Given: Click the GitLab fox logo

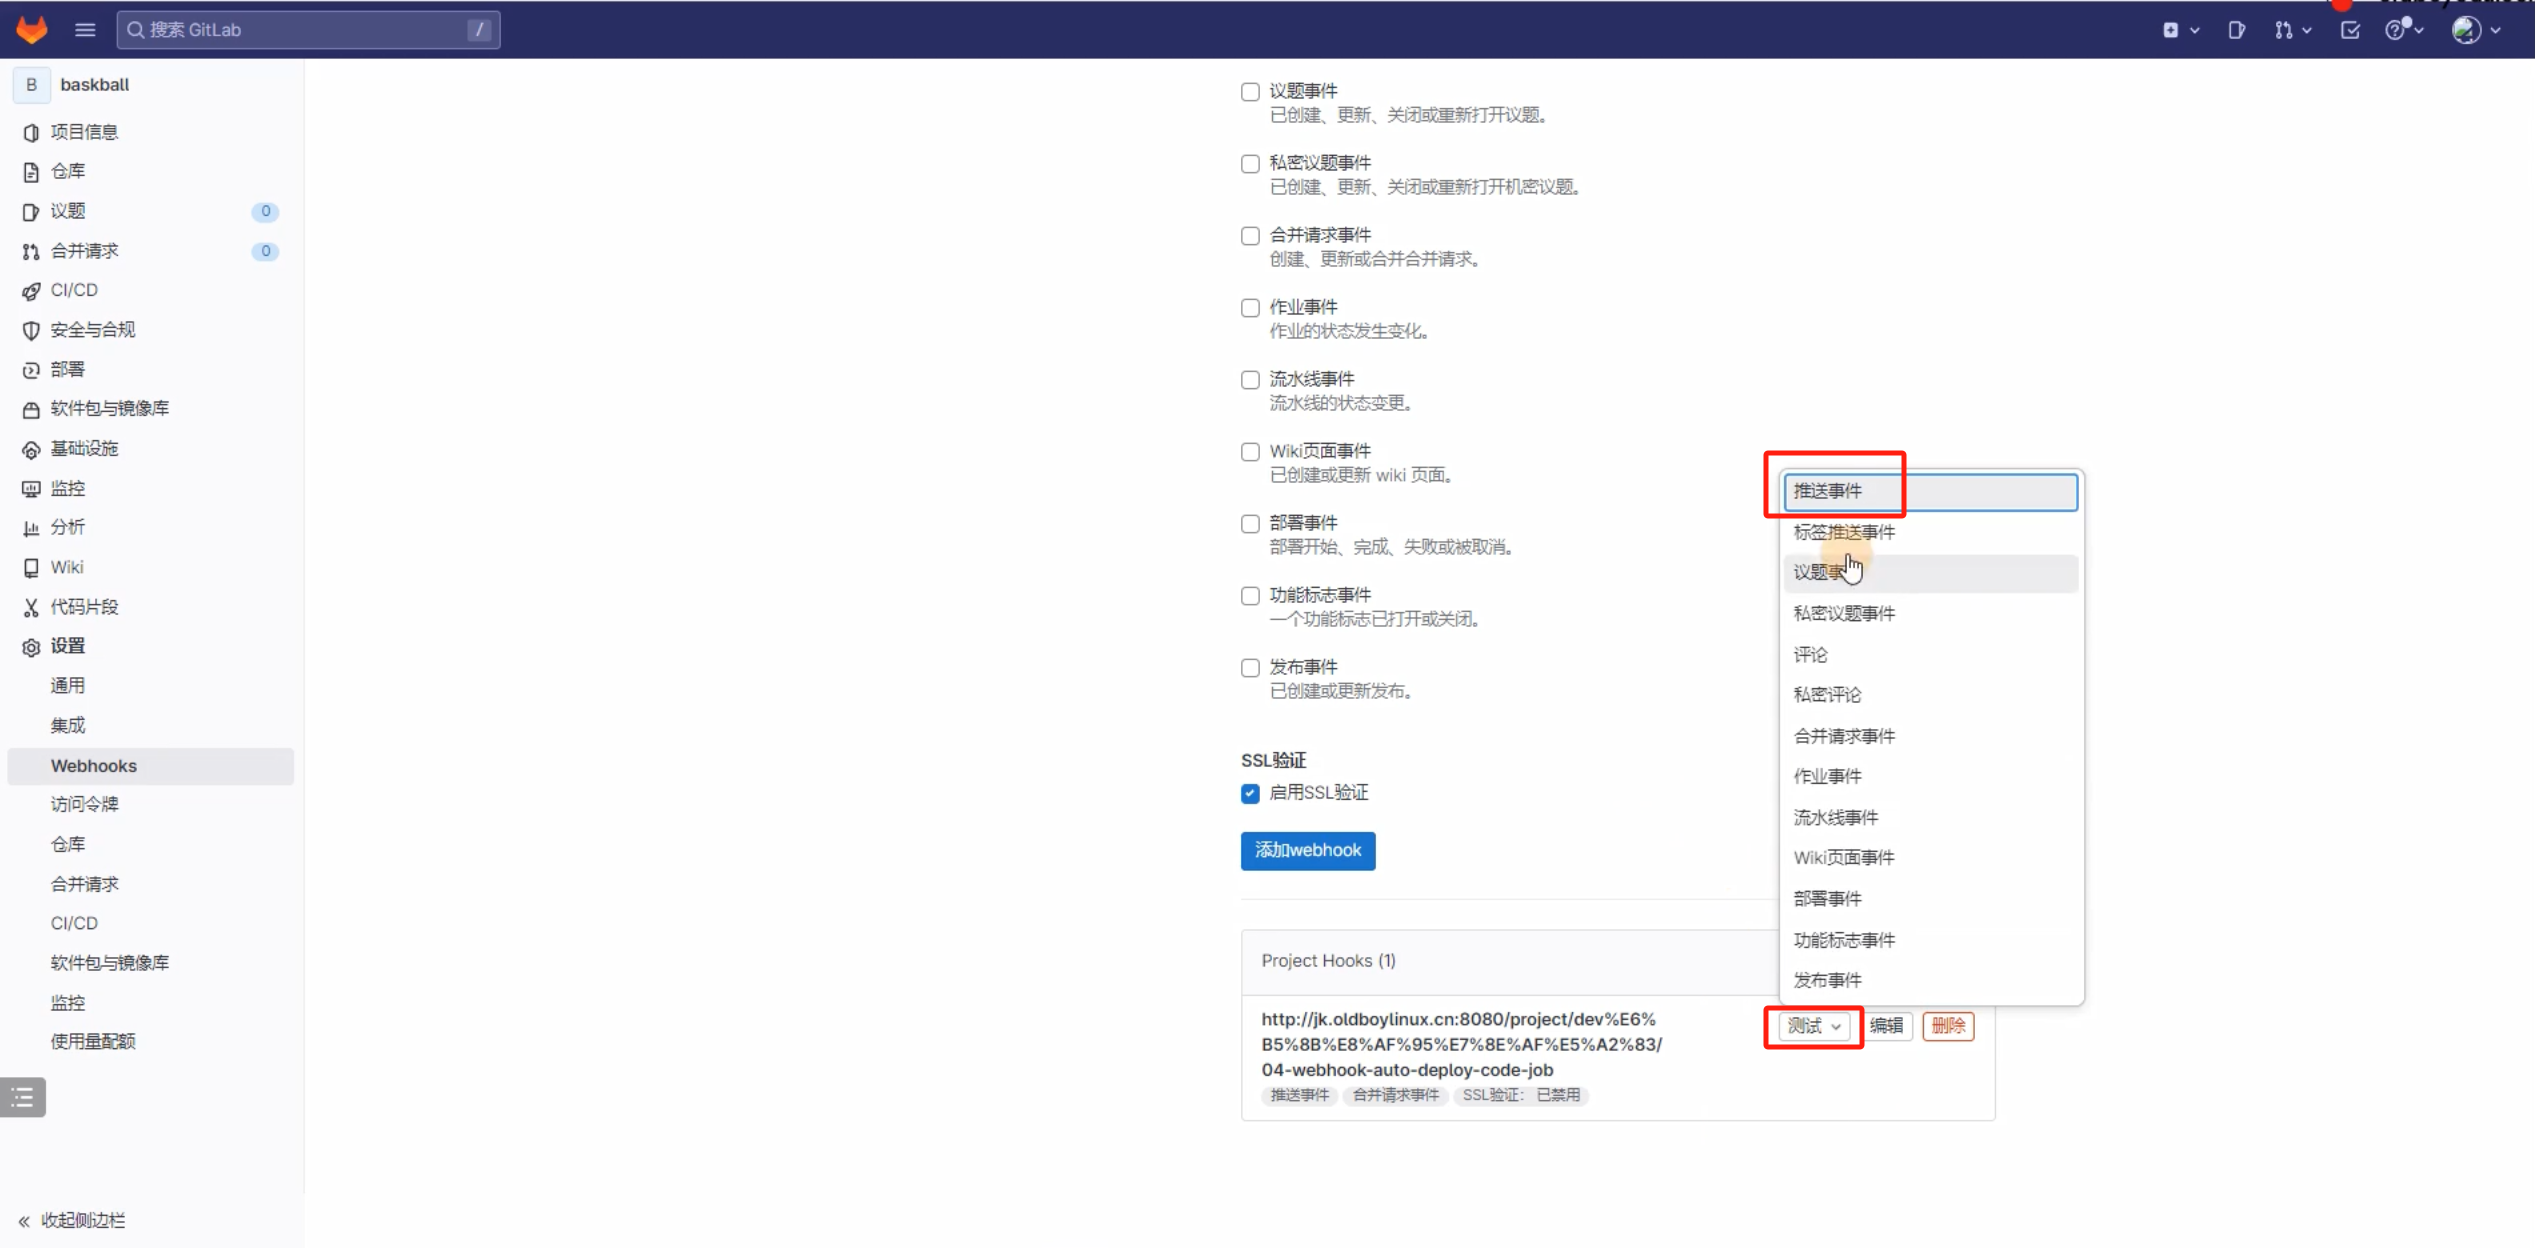Looking at the screenshot, I should (x=32, y=29).
